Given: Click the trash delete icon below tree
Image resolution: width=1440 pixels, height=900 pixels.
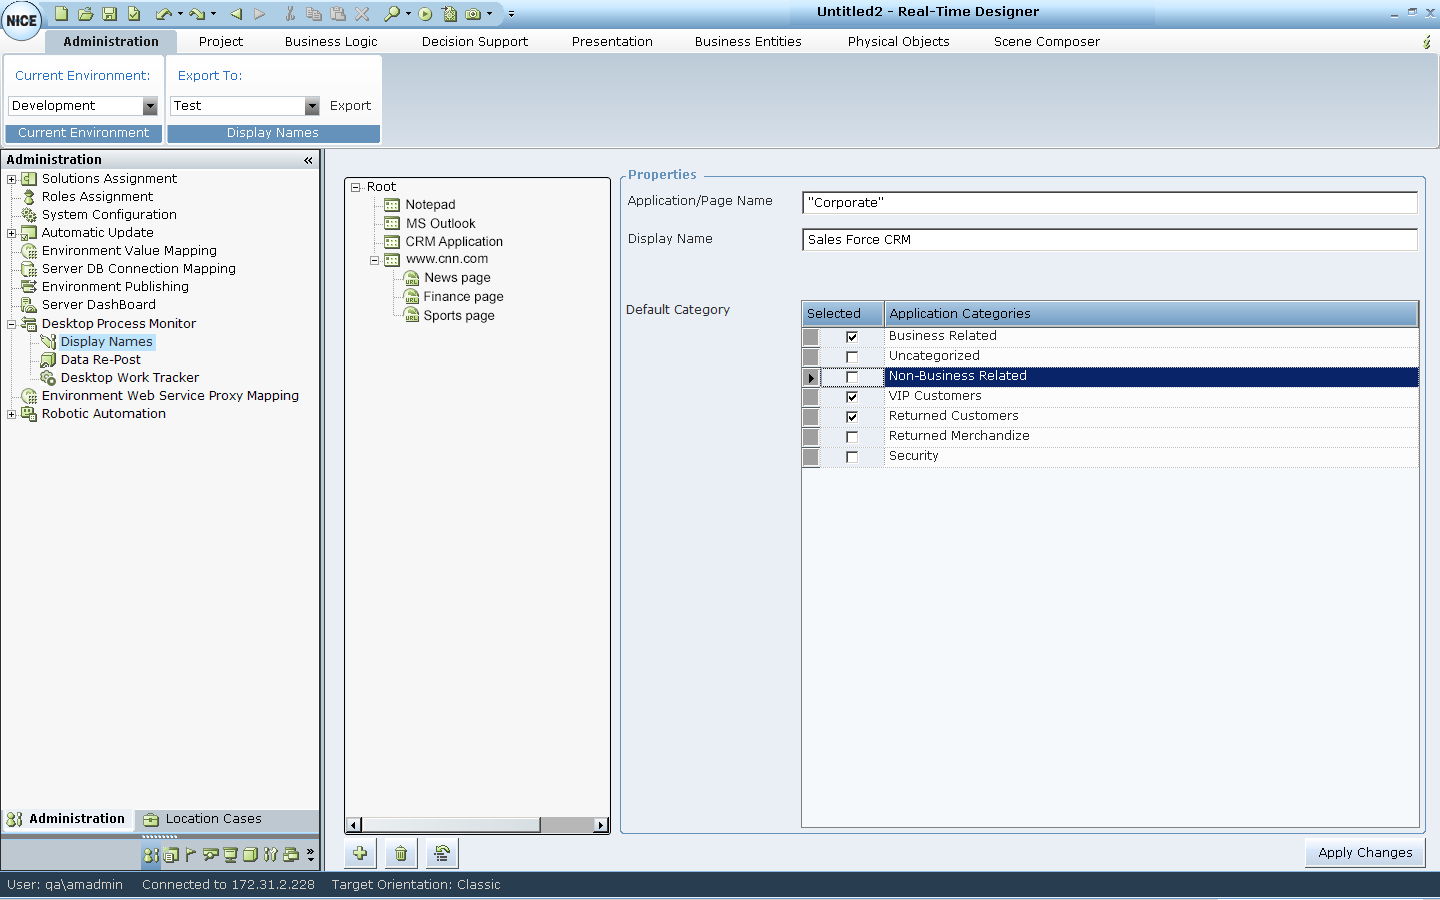Looking at the screenshot, I should click(401, 853).
